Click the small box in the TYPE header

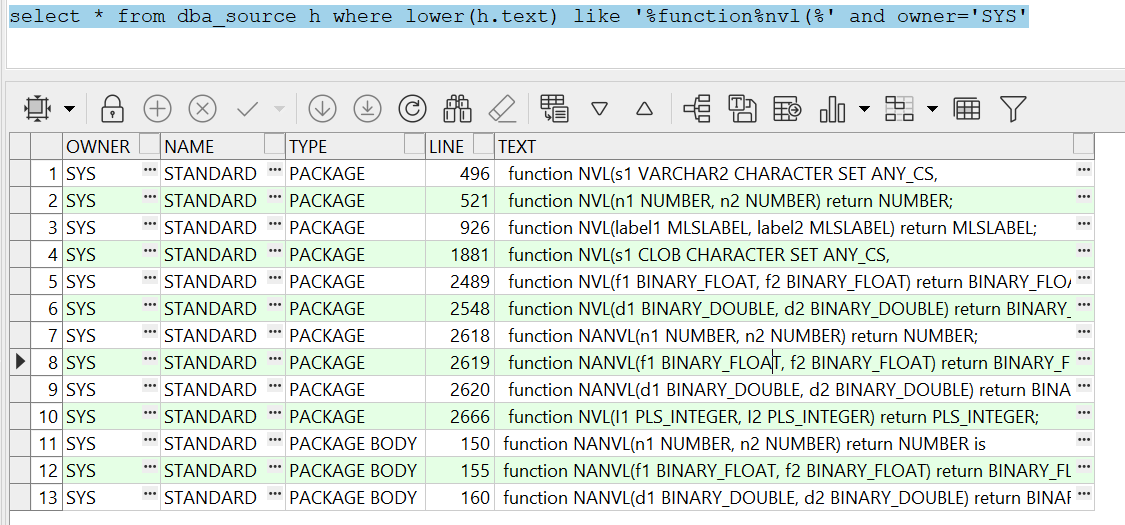tap(414, 143)
